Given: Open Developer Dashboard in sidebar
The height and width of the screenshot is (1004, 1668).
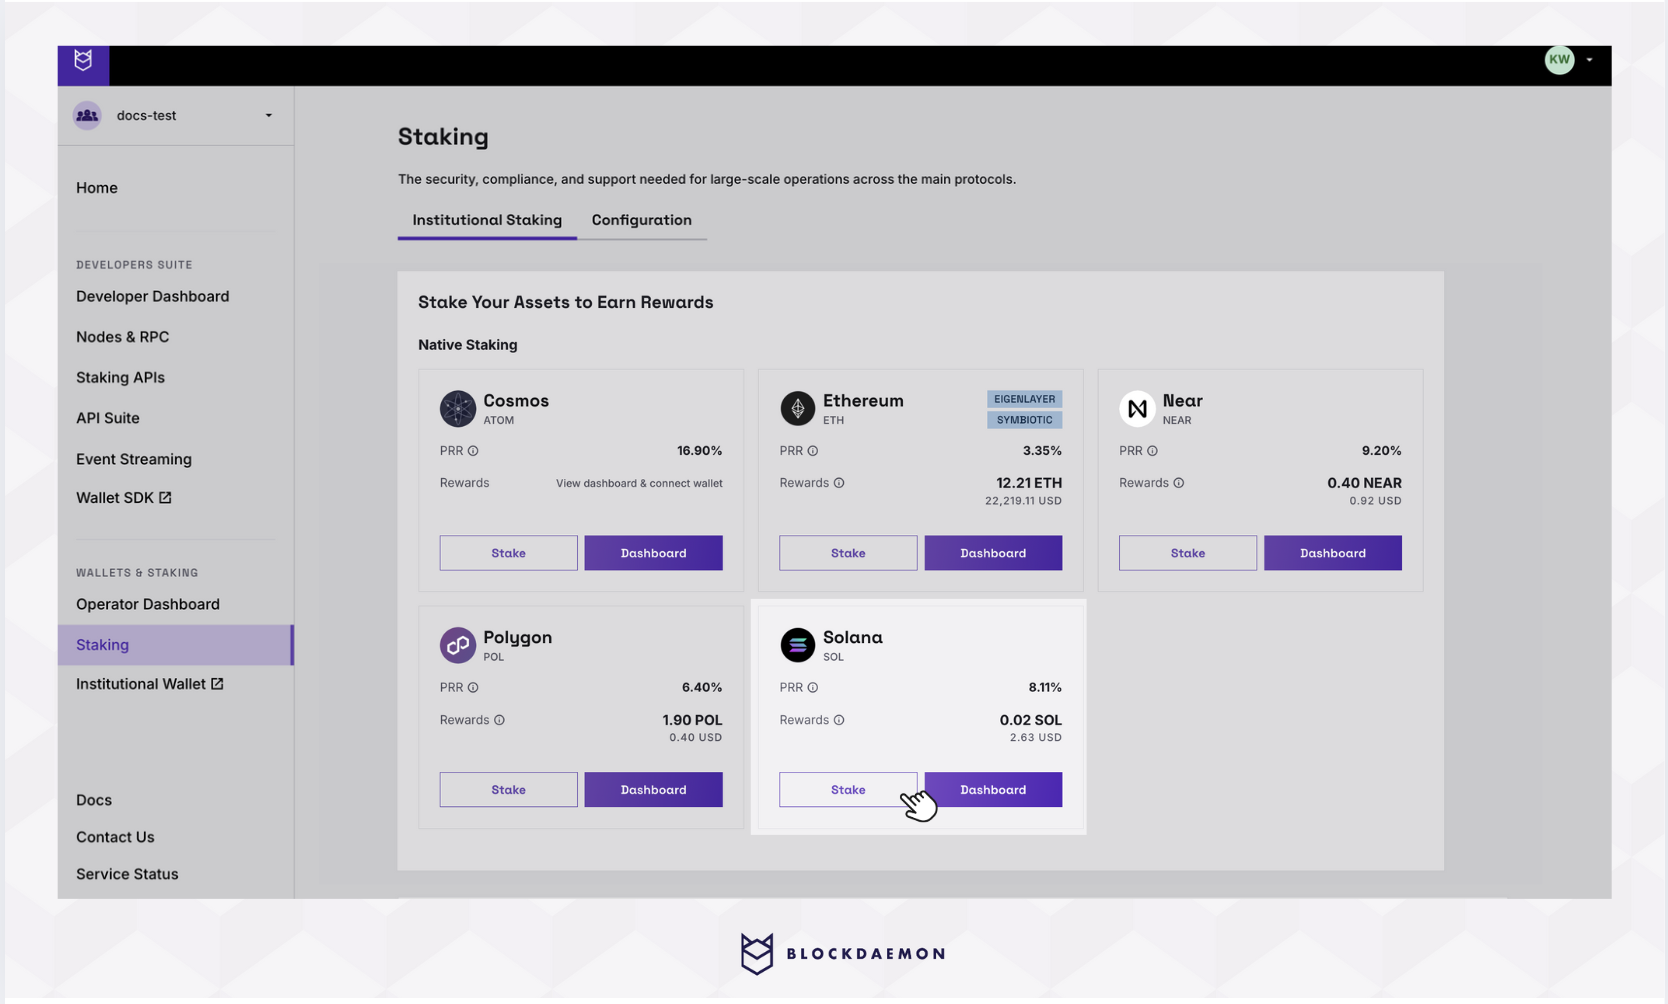Looking at the screenshot, I should coord(152,296).
